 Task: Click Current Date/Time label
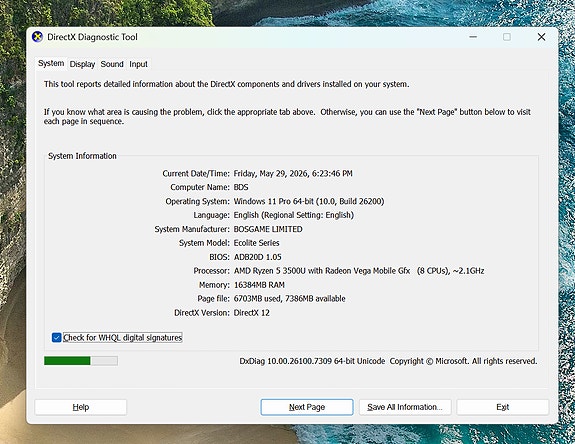196,173
